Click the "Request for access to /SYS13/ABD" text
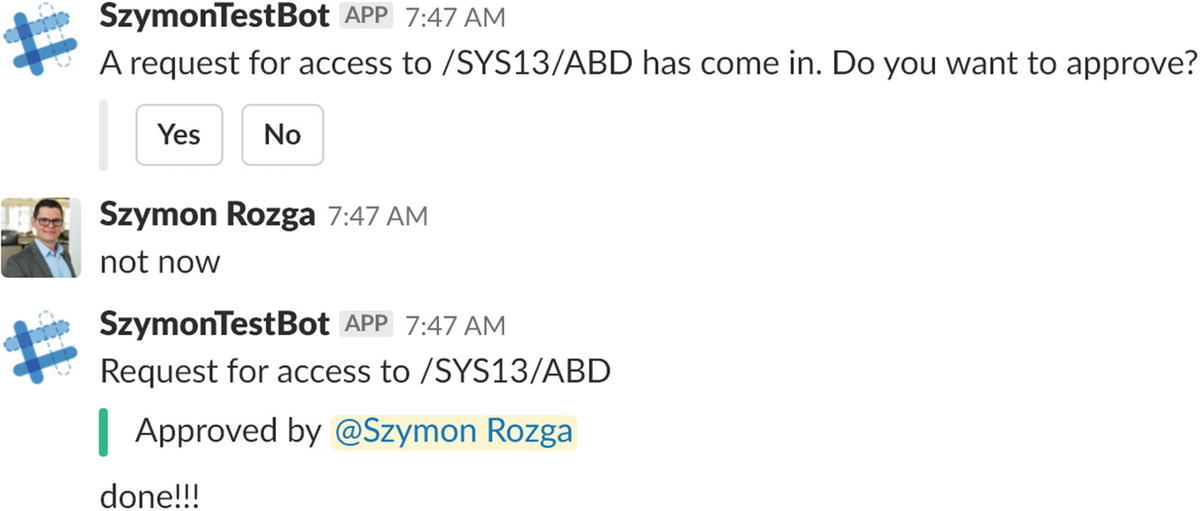This screenshot has height=511, width=1200. (x=355, y=371)
